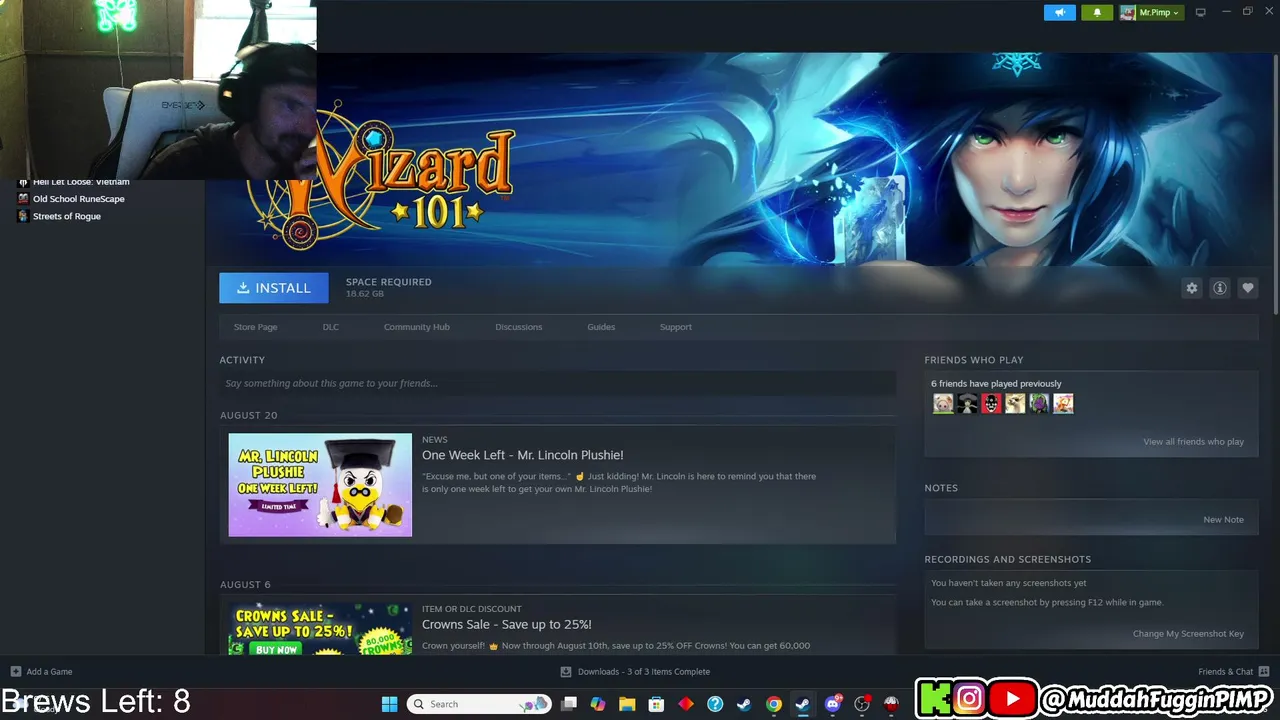Screen dimensions: 1280x720
Task: Open the Store Page tab
Action: 256,327
